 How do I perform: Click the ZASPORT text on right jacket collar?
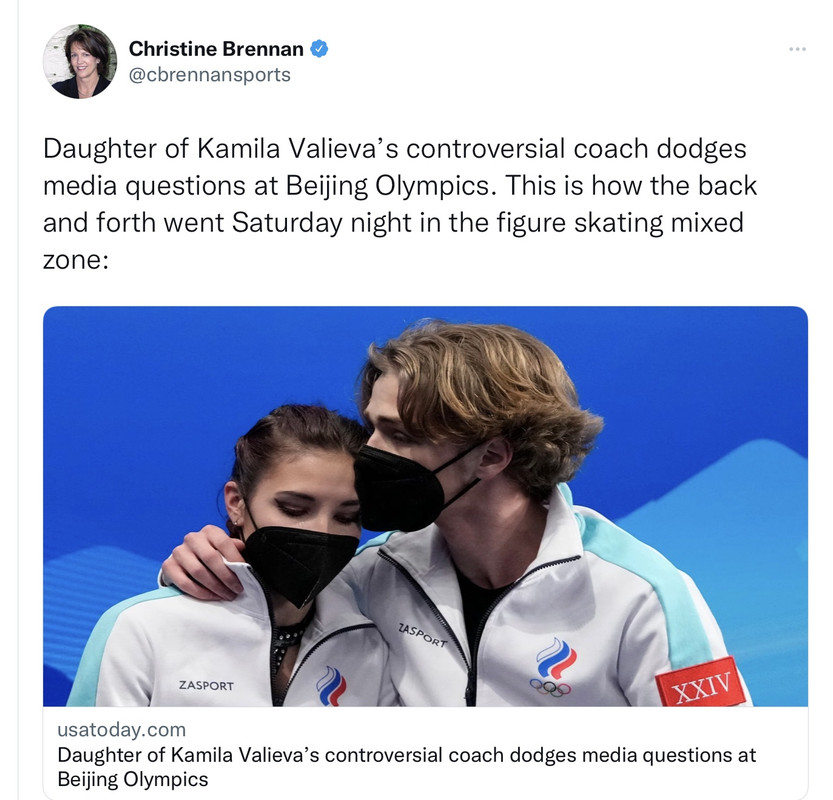point(422,636)
